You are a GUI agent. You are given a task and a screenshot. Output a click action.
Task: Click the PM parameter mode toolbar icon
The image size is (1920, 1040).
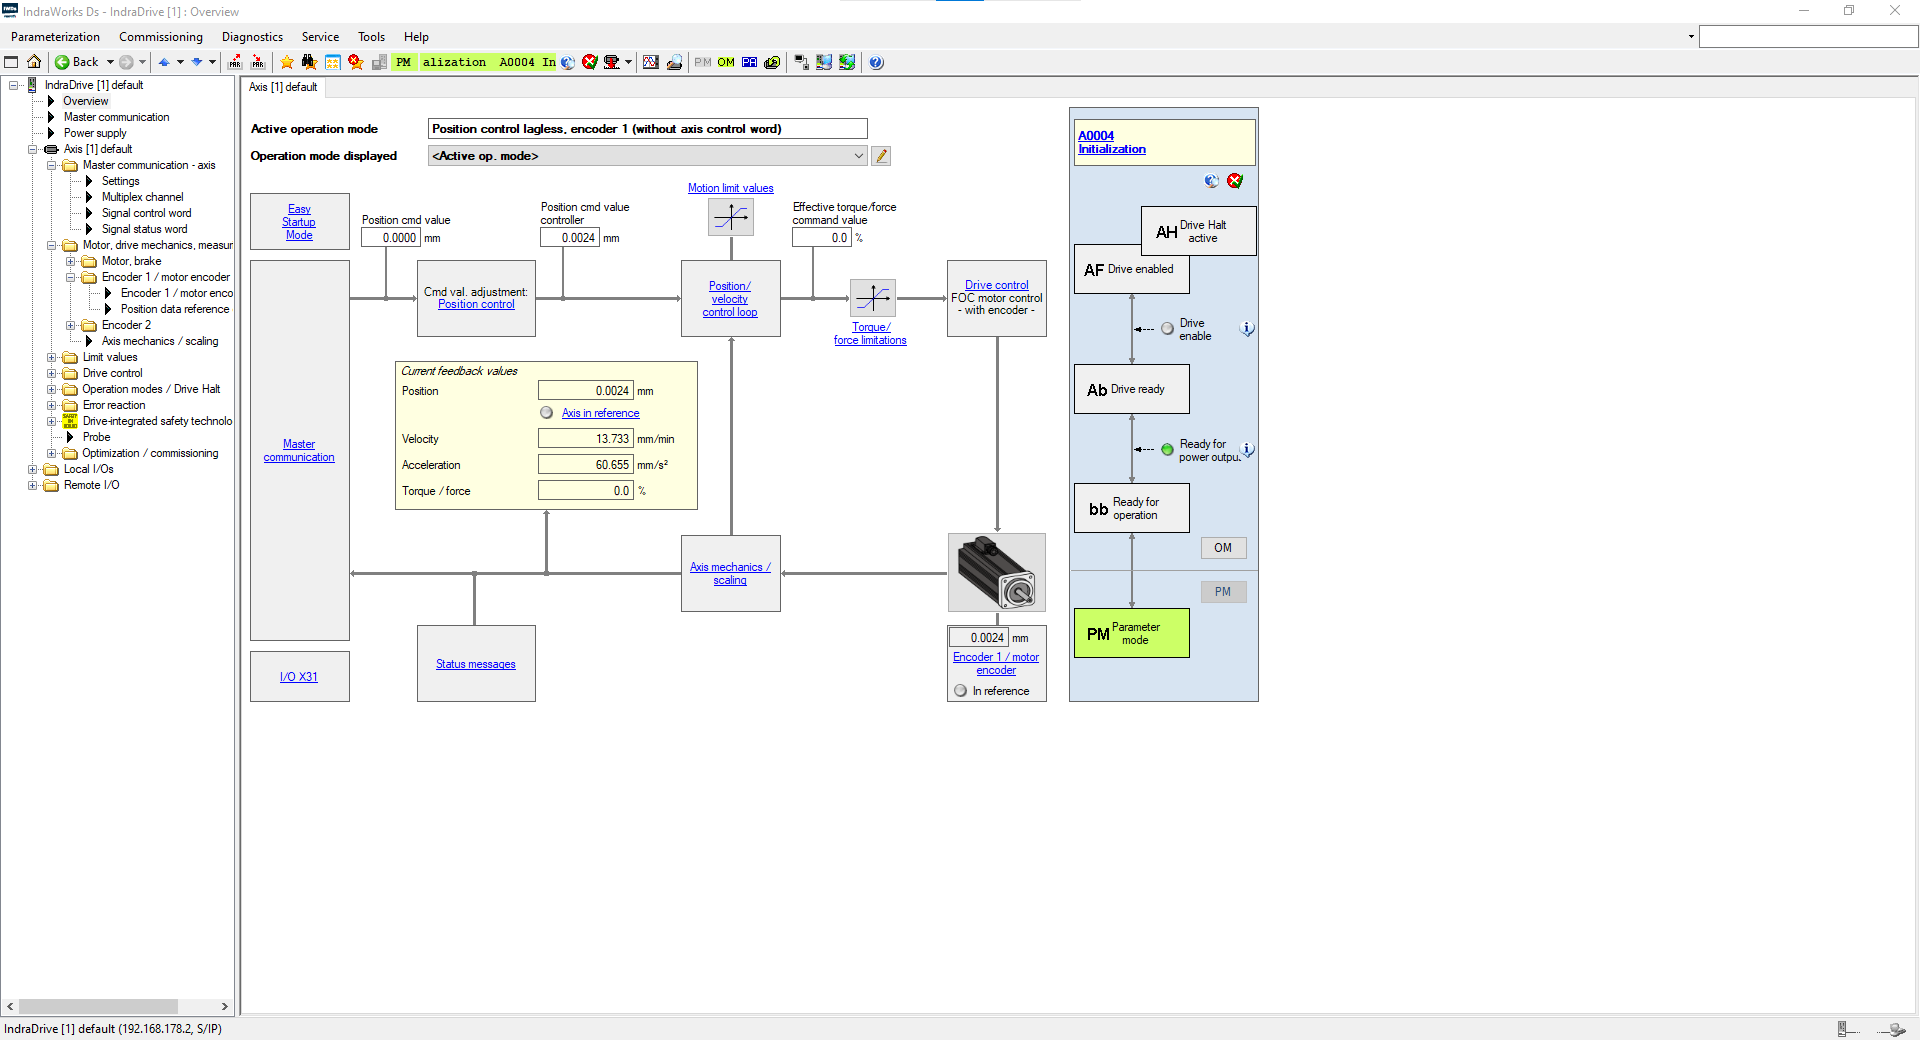[x=703, y=62]
